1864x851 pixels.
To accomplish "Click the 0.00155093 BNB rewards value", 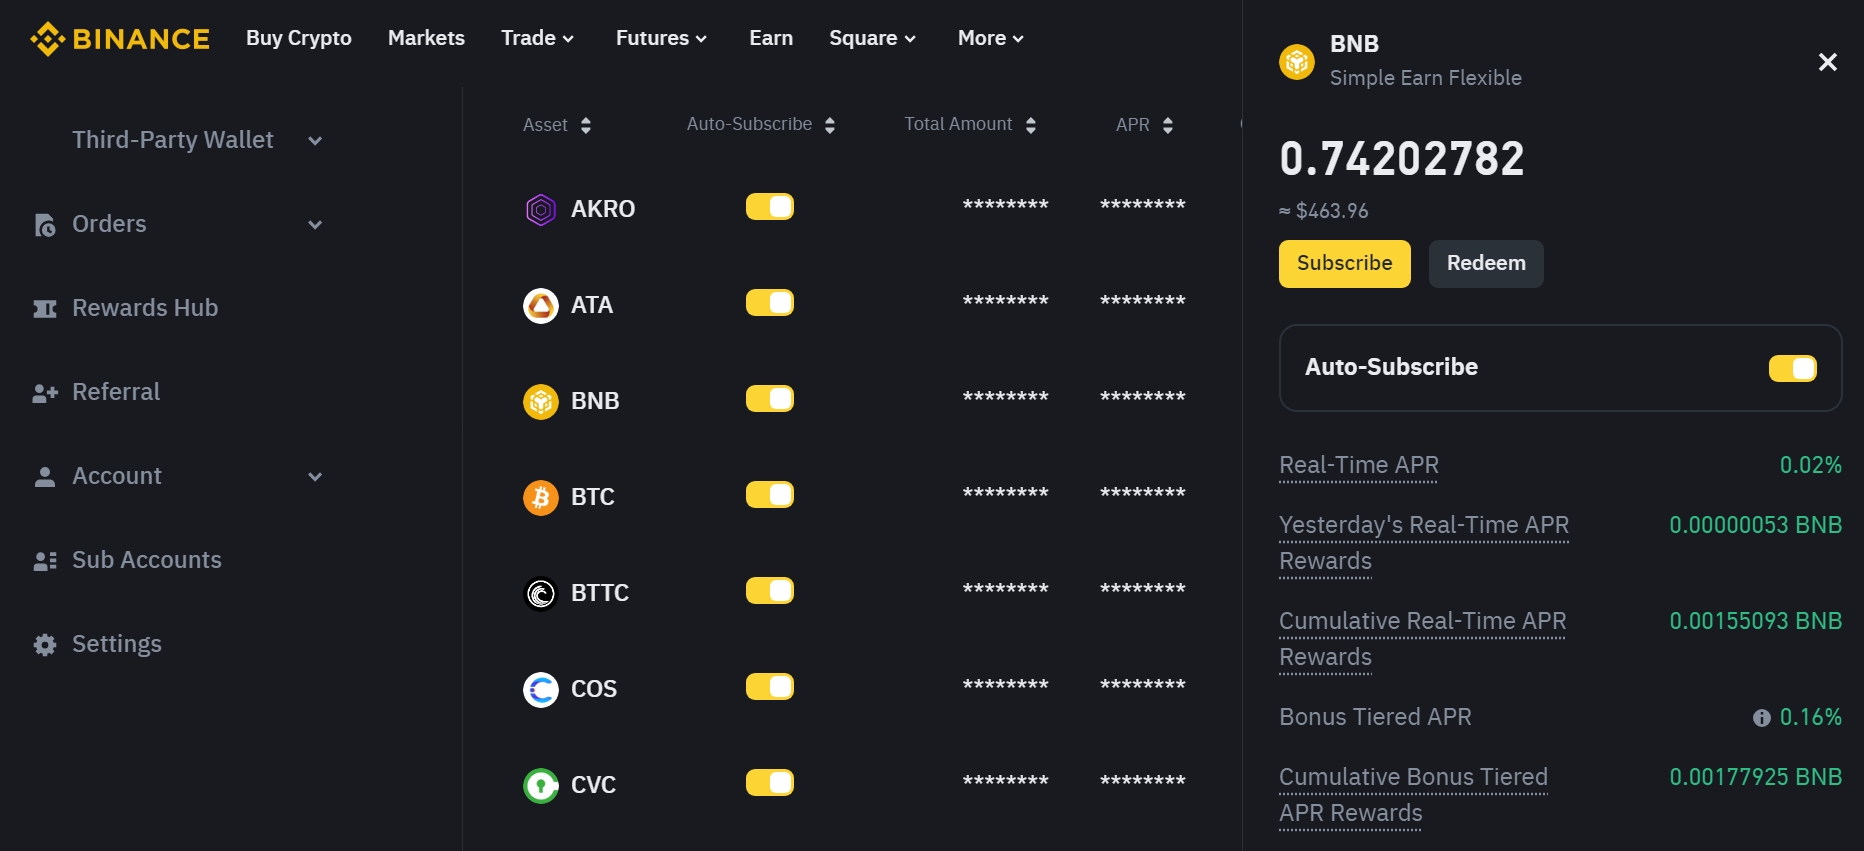I will point(1756,621).
